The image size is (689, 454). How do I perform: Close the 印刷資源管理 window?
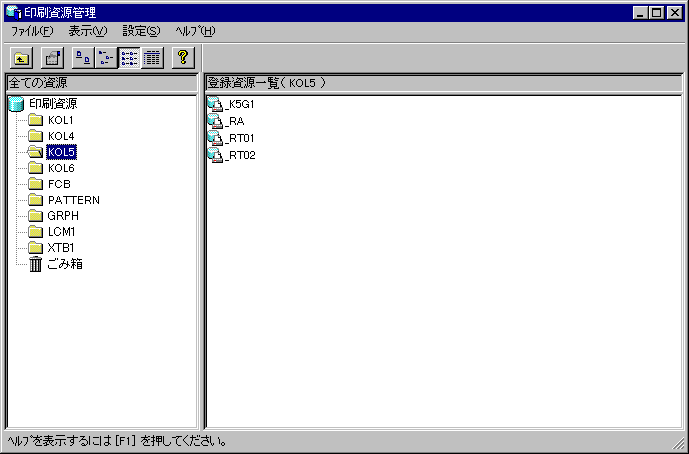tap(674, 13)
